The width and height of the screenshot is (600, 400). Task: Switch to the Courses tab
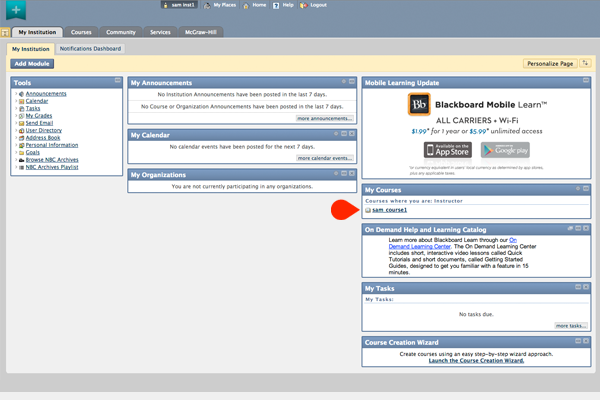(x=81, y=32)
